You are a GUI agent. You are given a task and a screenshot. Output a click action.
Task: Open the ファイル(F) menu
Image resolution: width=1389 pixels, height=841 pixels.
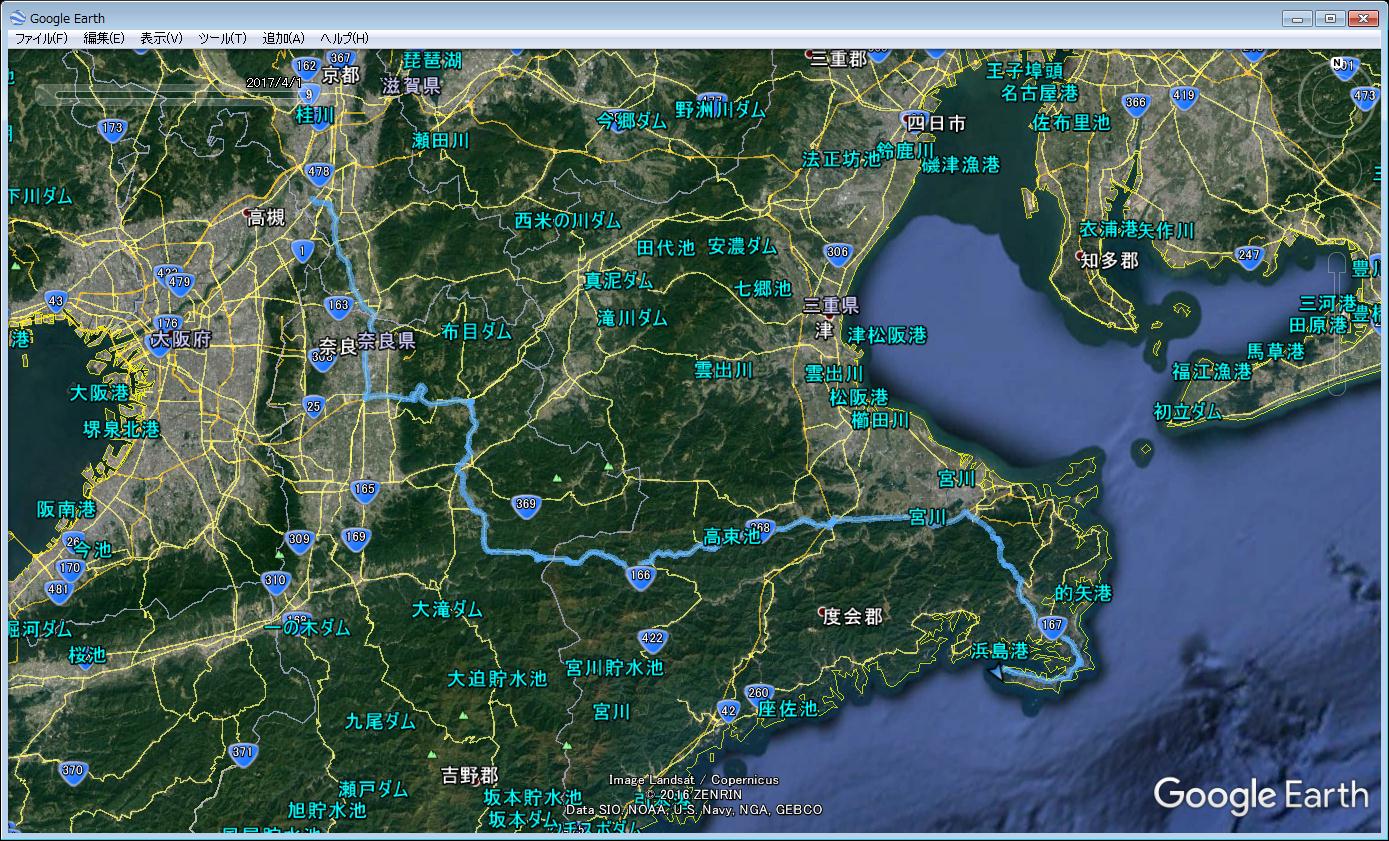(x=41, y=38)
